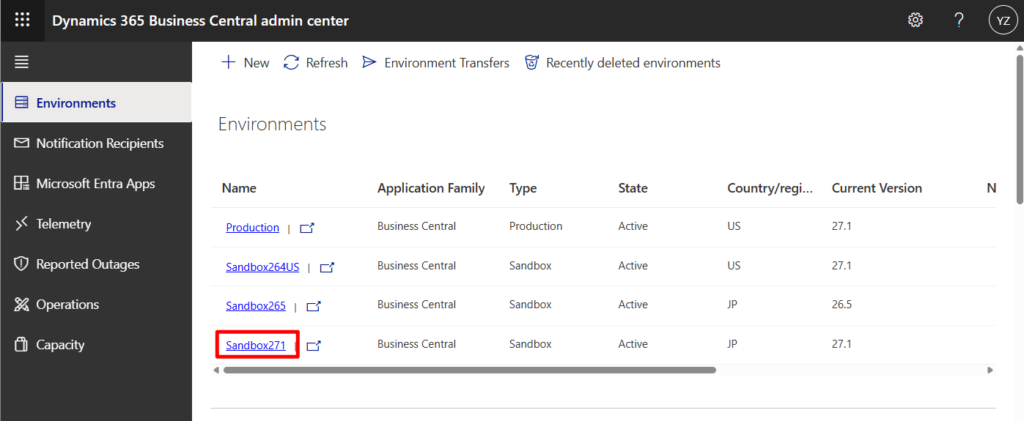Create a New environment

click(x=244, y=63)
